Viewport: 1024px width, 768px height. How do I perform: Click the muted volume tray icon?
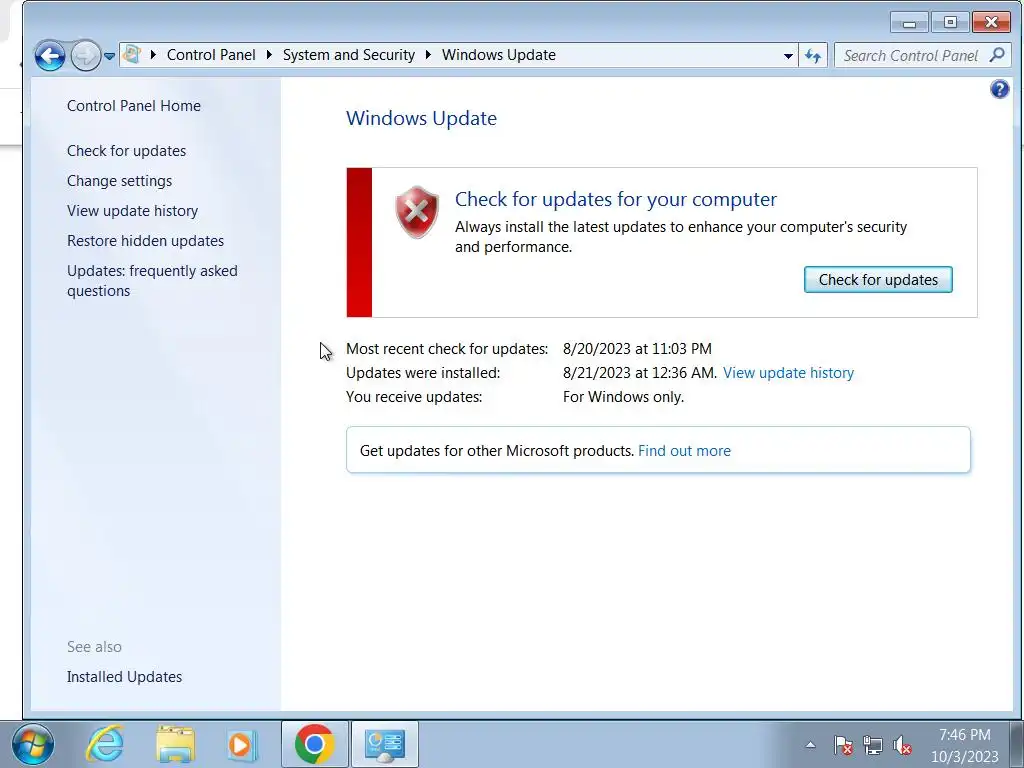[x=902, y=744]
